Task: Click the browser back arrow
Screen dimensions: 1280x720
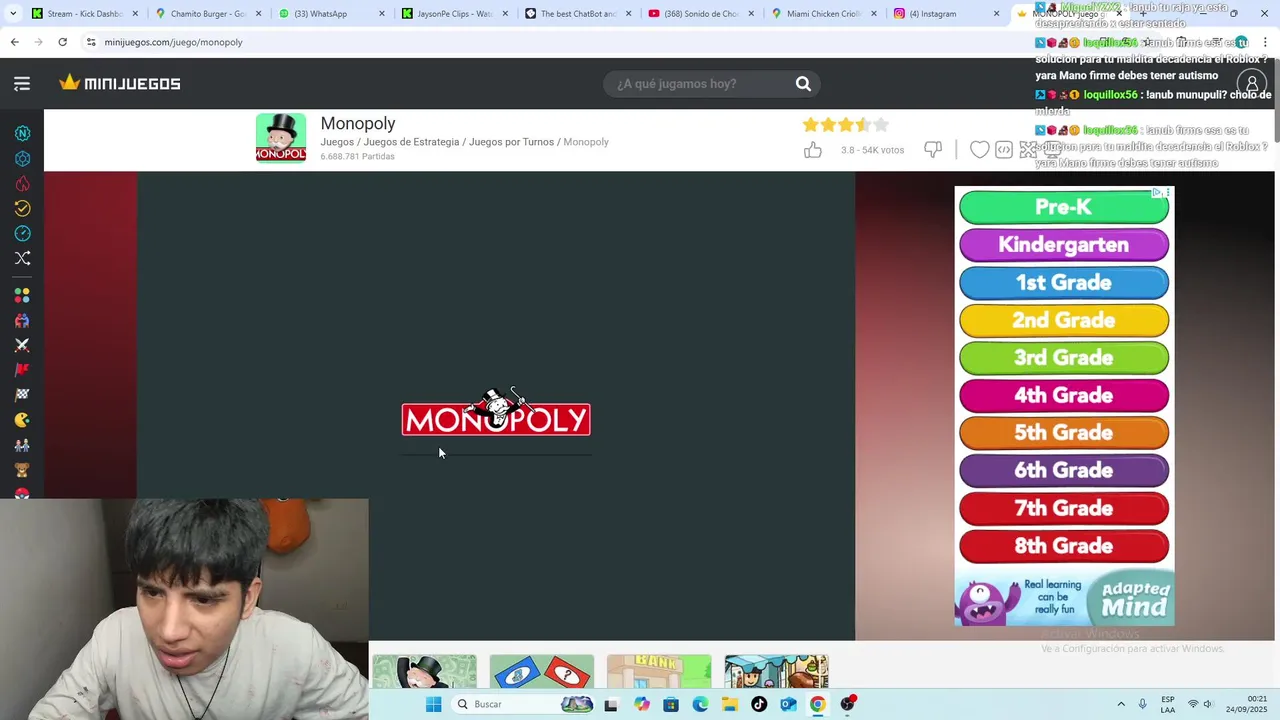Action: pyautogui.click(x=14, y=42)
